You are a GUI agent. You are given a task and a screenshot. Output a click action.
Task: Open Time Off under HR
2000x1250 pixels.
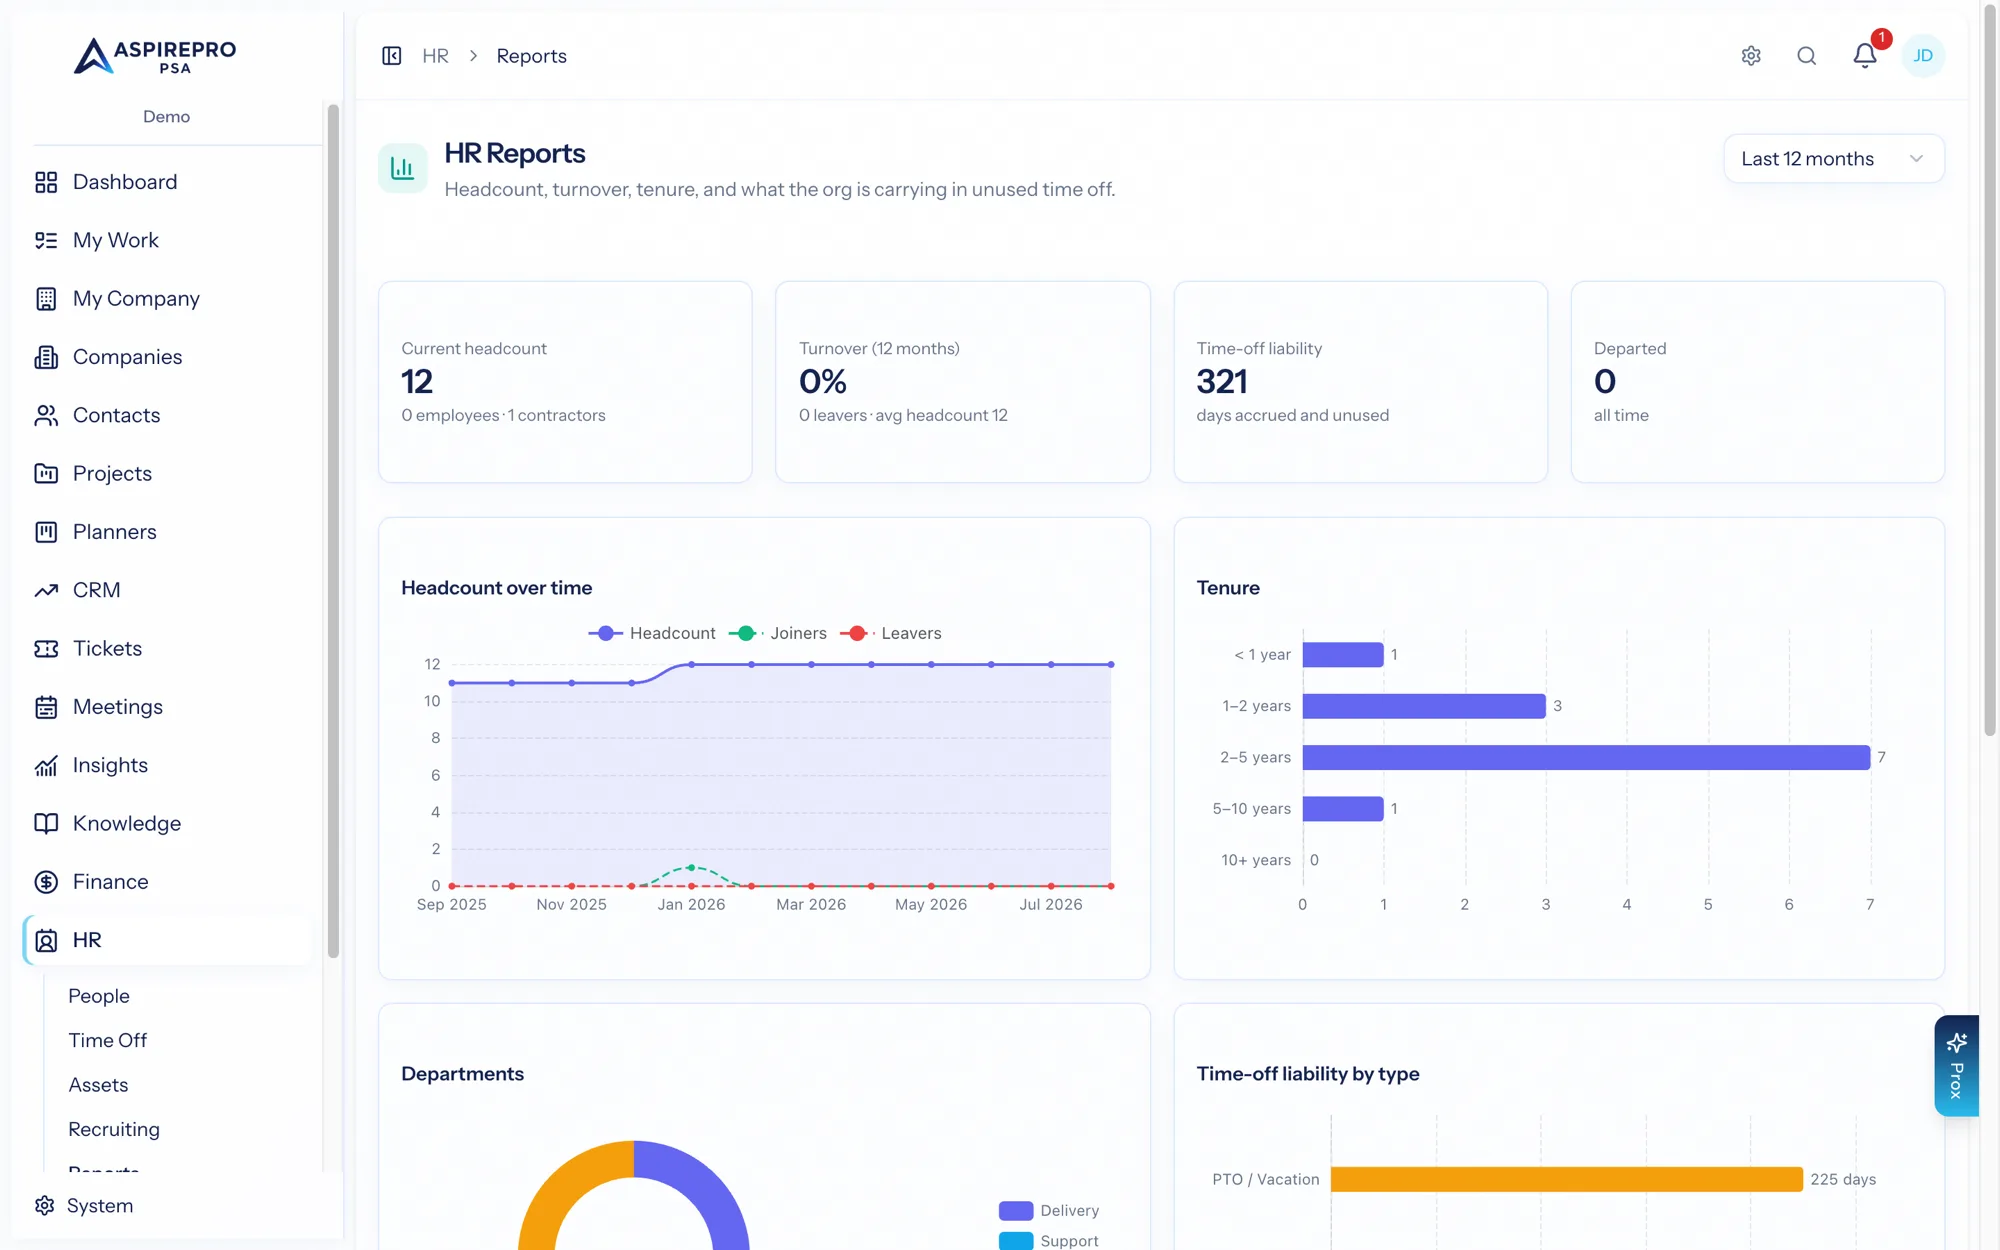[x=108, y=1040]
